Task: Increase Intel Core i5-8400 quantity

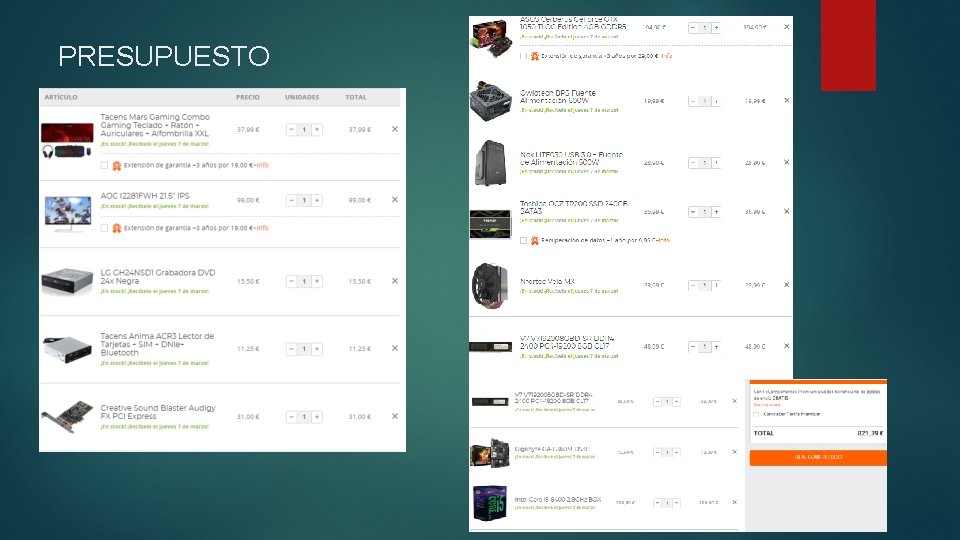Action: tap(677, 503)
